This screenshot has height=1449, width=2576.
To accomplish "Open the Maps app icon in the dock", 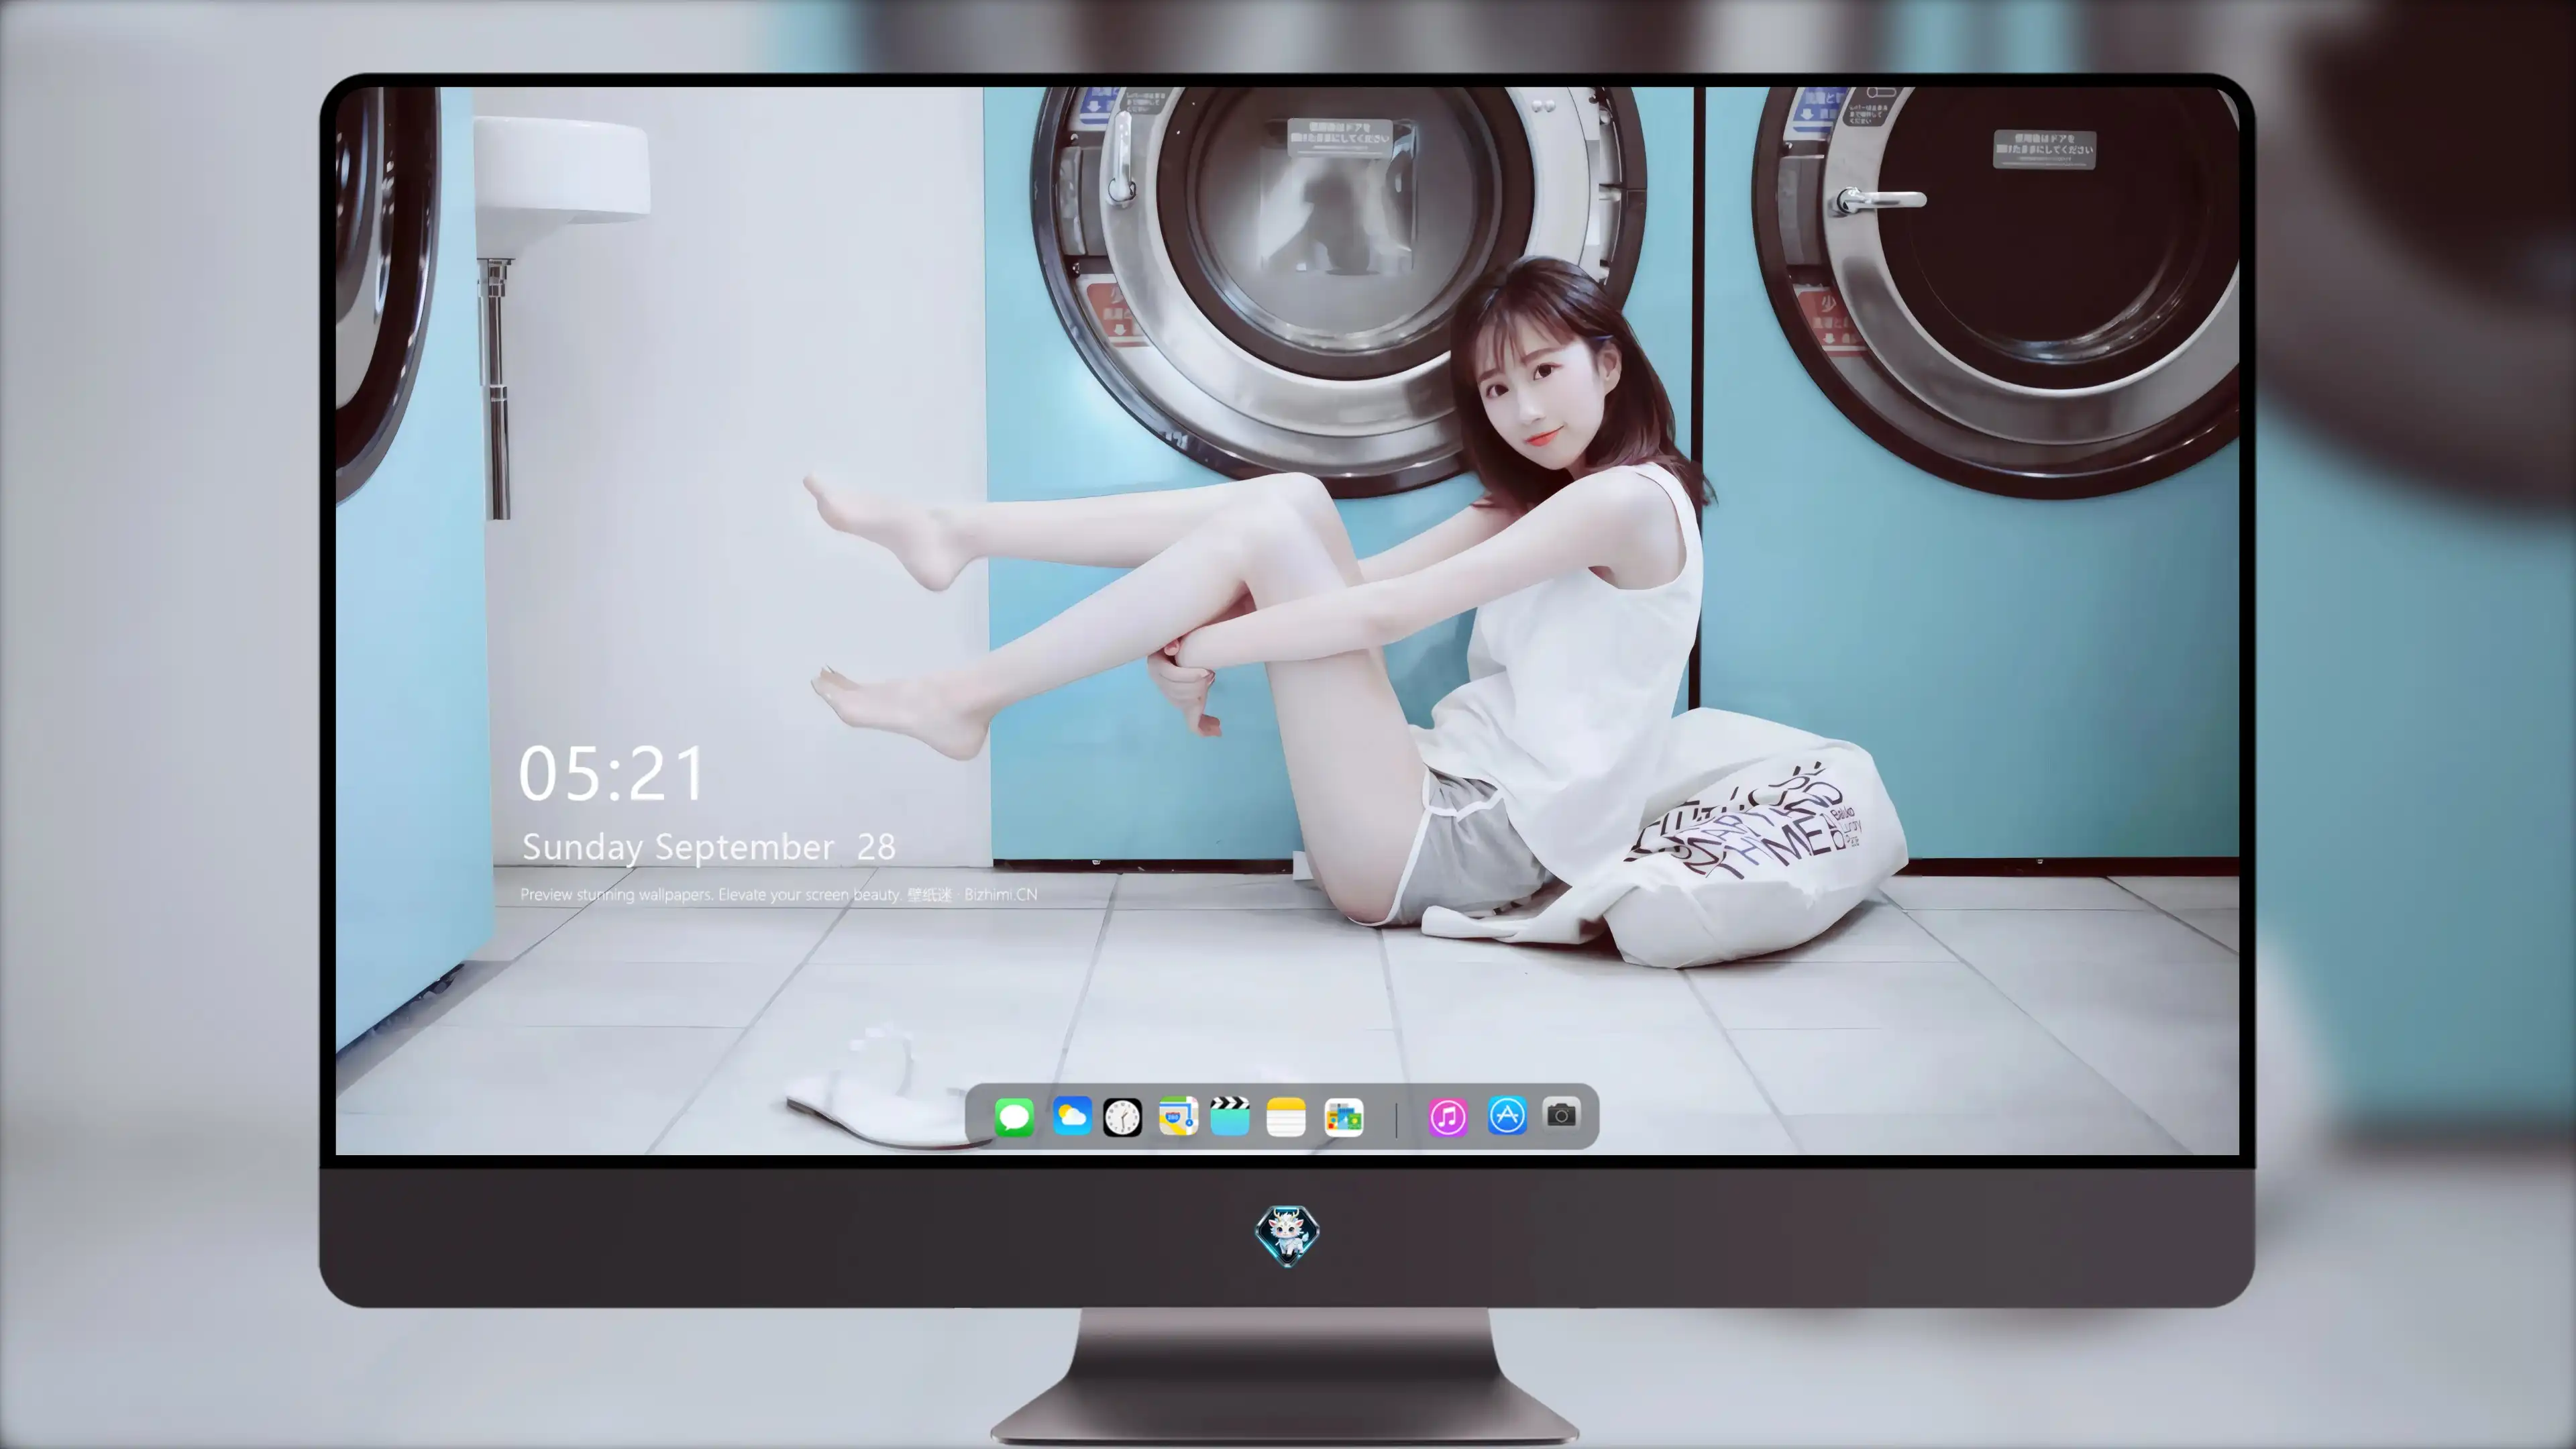I will pyautogui.click(x=1178, y=1116).
